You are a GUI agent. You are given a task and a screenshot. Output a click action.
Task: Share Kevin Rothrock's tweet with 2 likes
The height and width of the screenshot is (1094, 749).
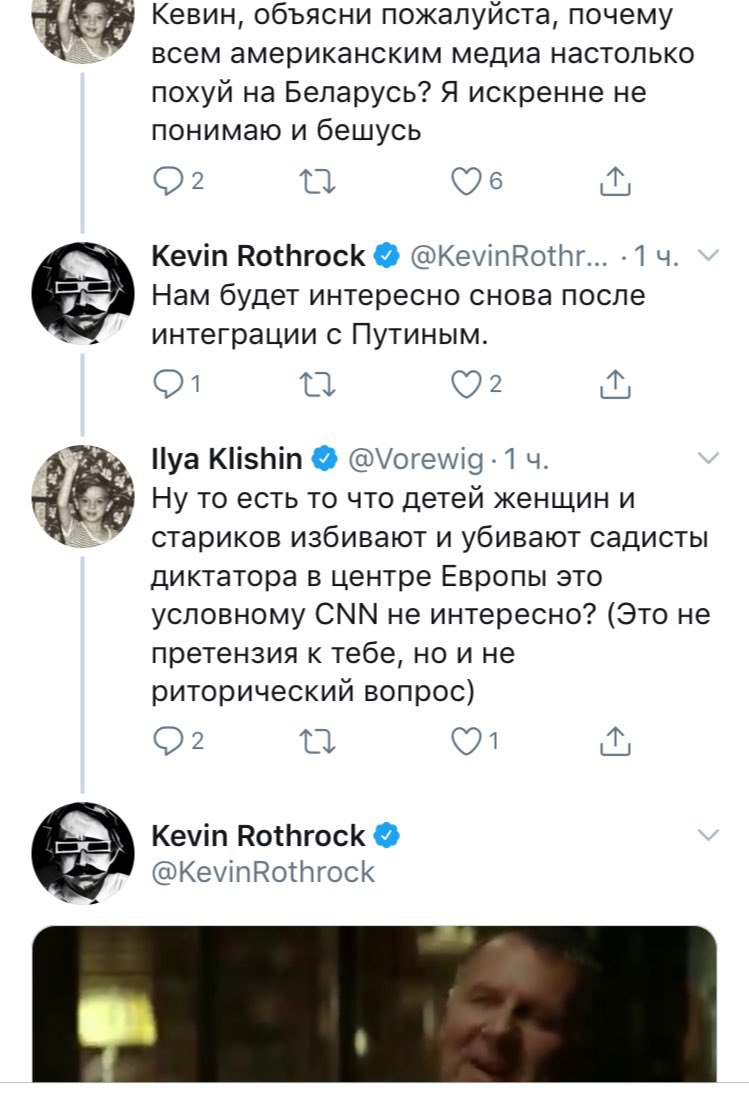click(x=615, y=384)
